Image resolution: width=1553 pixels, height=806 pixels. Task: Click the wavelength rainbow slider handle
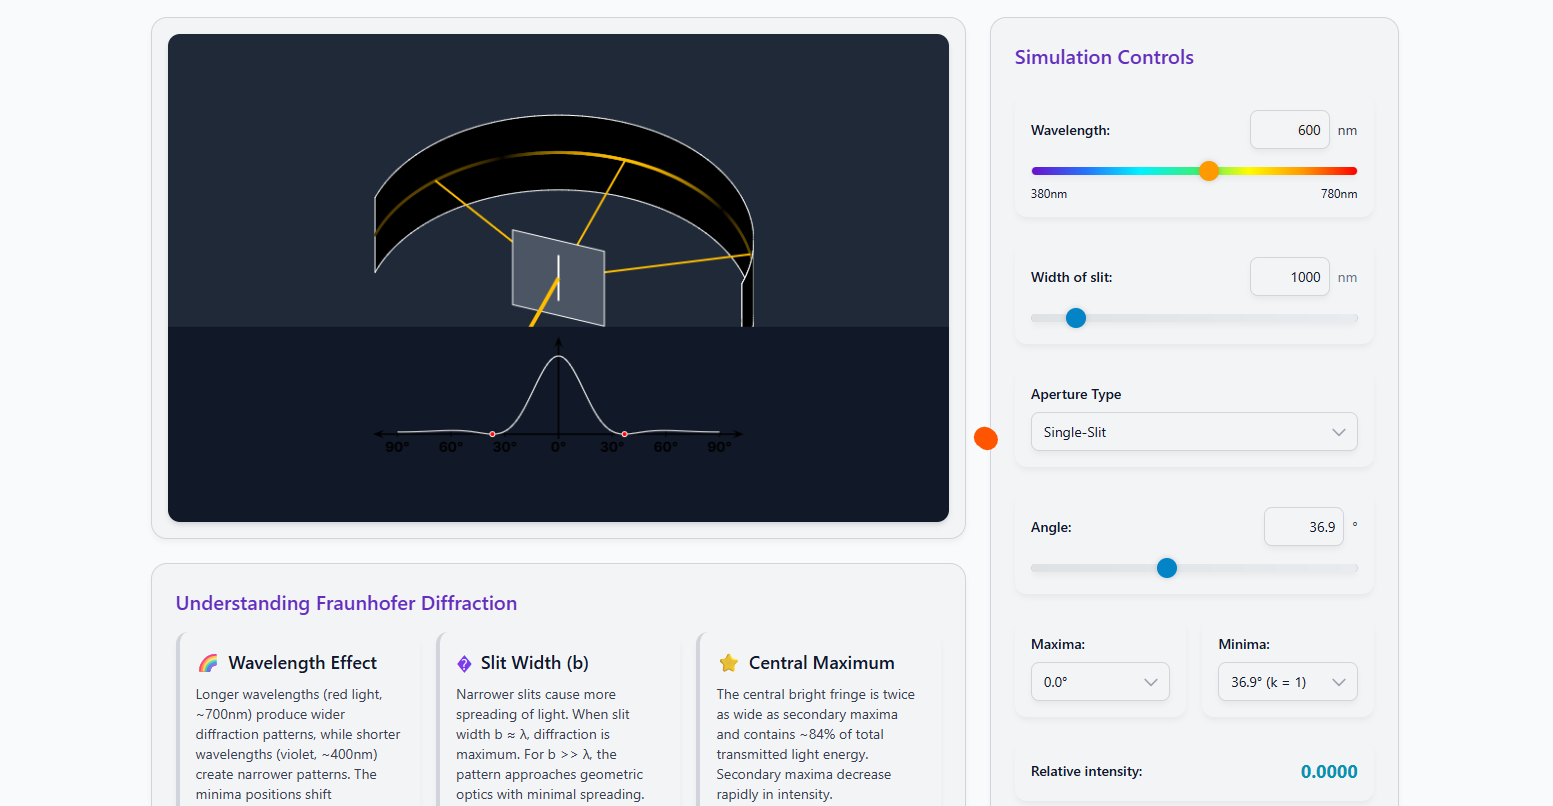(x=1209, y=171)
